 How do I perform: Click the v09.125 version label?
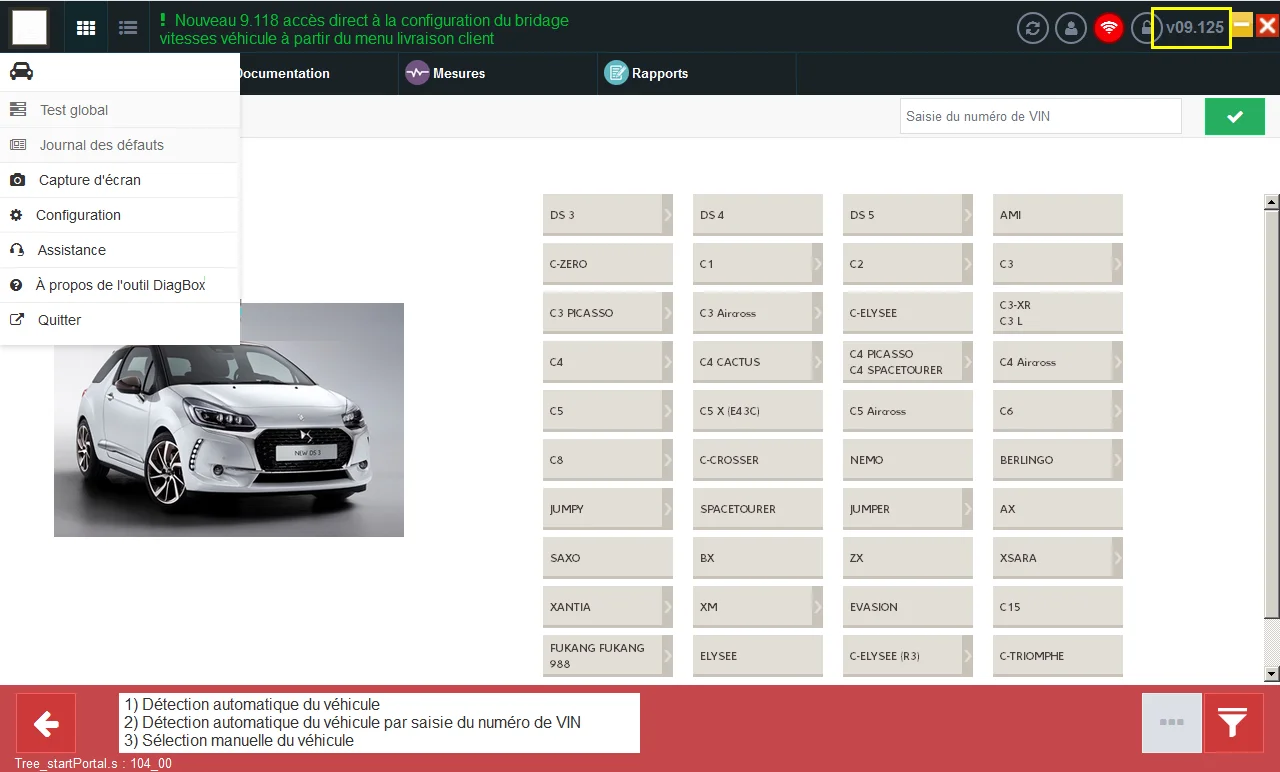coord(1195,27)
